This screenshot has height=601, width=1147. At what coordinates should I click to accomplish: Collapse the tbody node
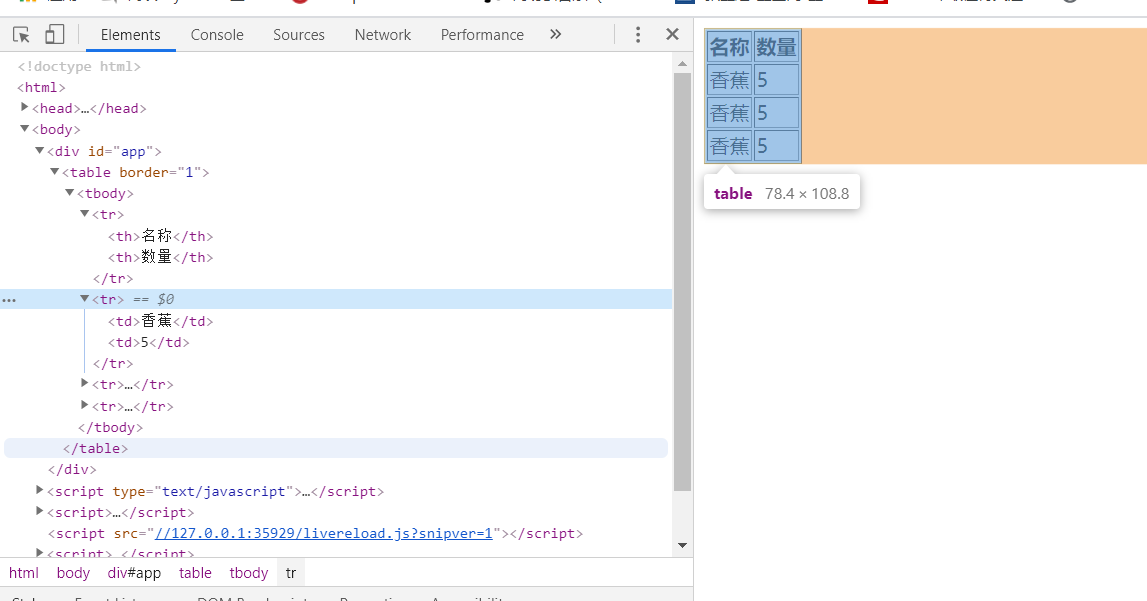69,193
